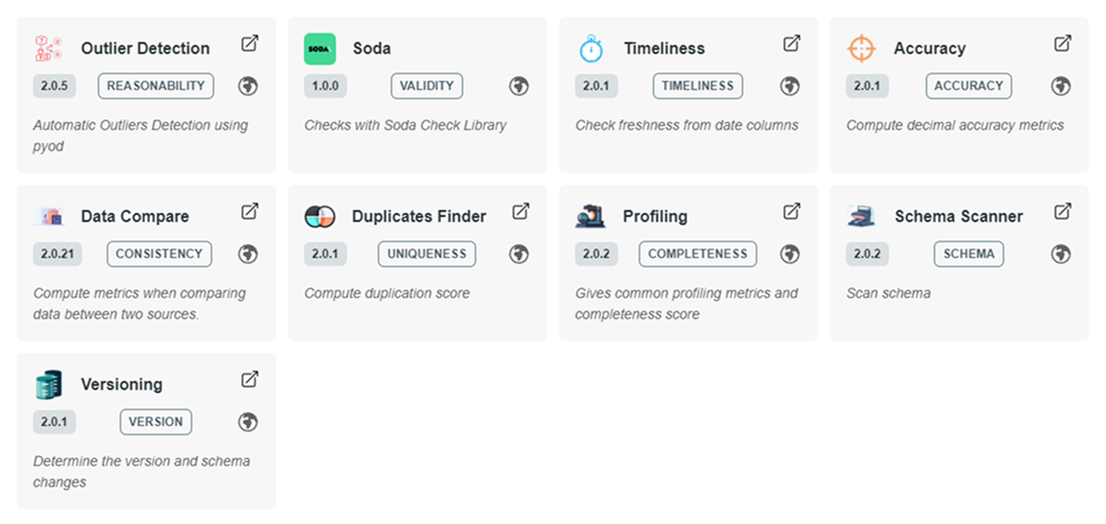Click the Versioning database icon
Screen dimensions: 1106x524
coord(49,384)
